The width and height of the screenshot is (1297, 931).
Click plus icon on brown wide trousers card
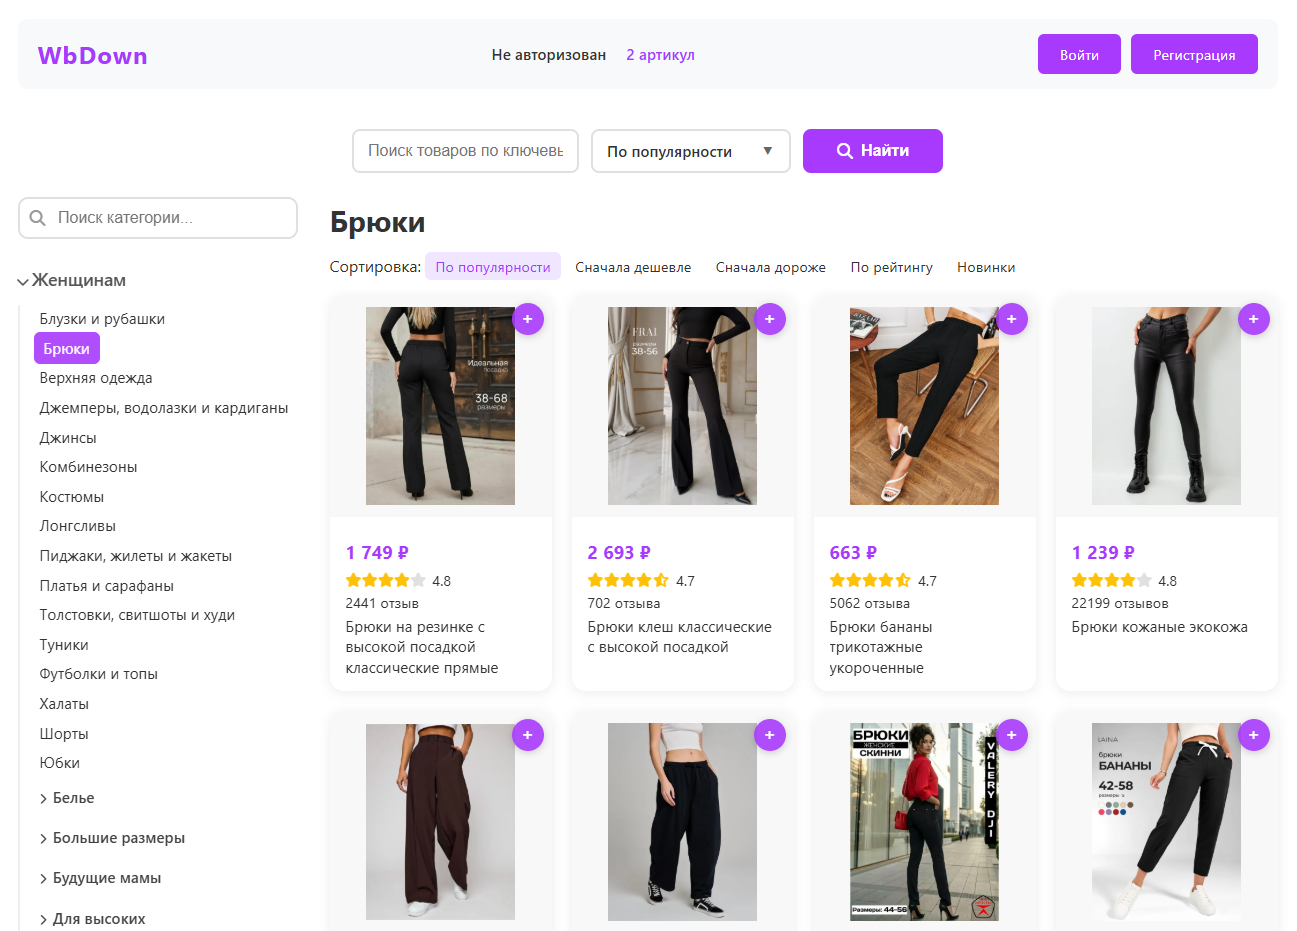tap(528, 735)
